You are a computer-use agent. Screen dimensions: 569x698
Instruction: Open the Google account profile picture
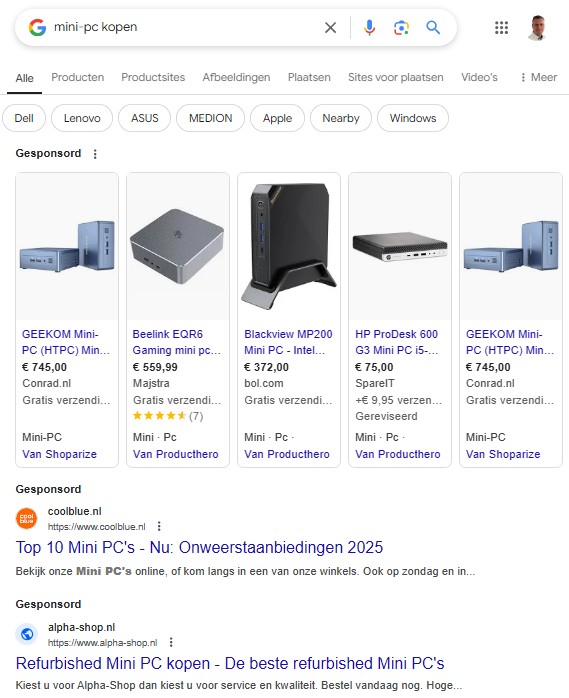(537, 28)
